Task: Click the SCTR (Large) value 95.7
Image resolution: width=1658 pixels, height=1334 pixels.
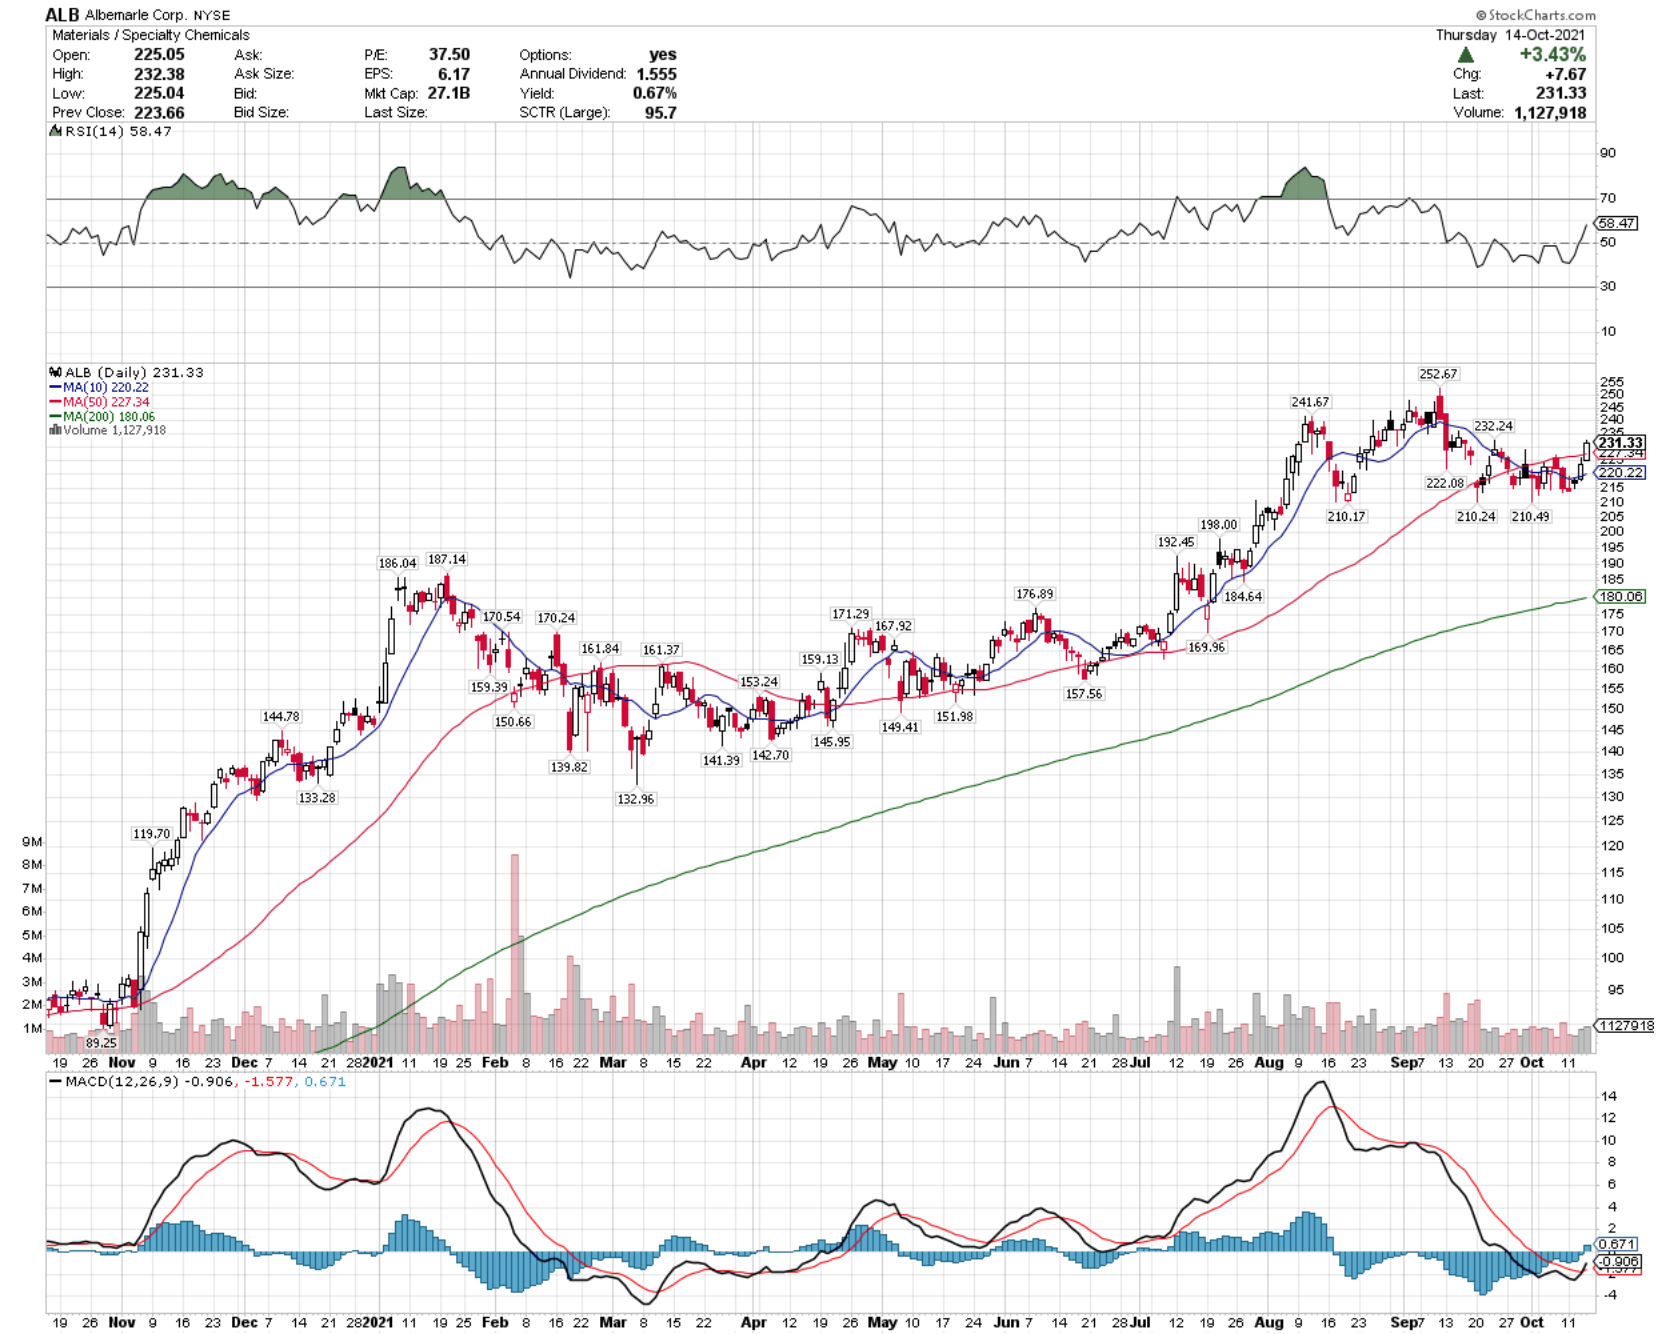Action: 660,112
